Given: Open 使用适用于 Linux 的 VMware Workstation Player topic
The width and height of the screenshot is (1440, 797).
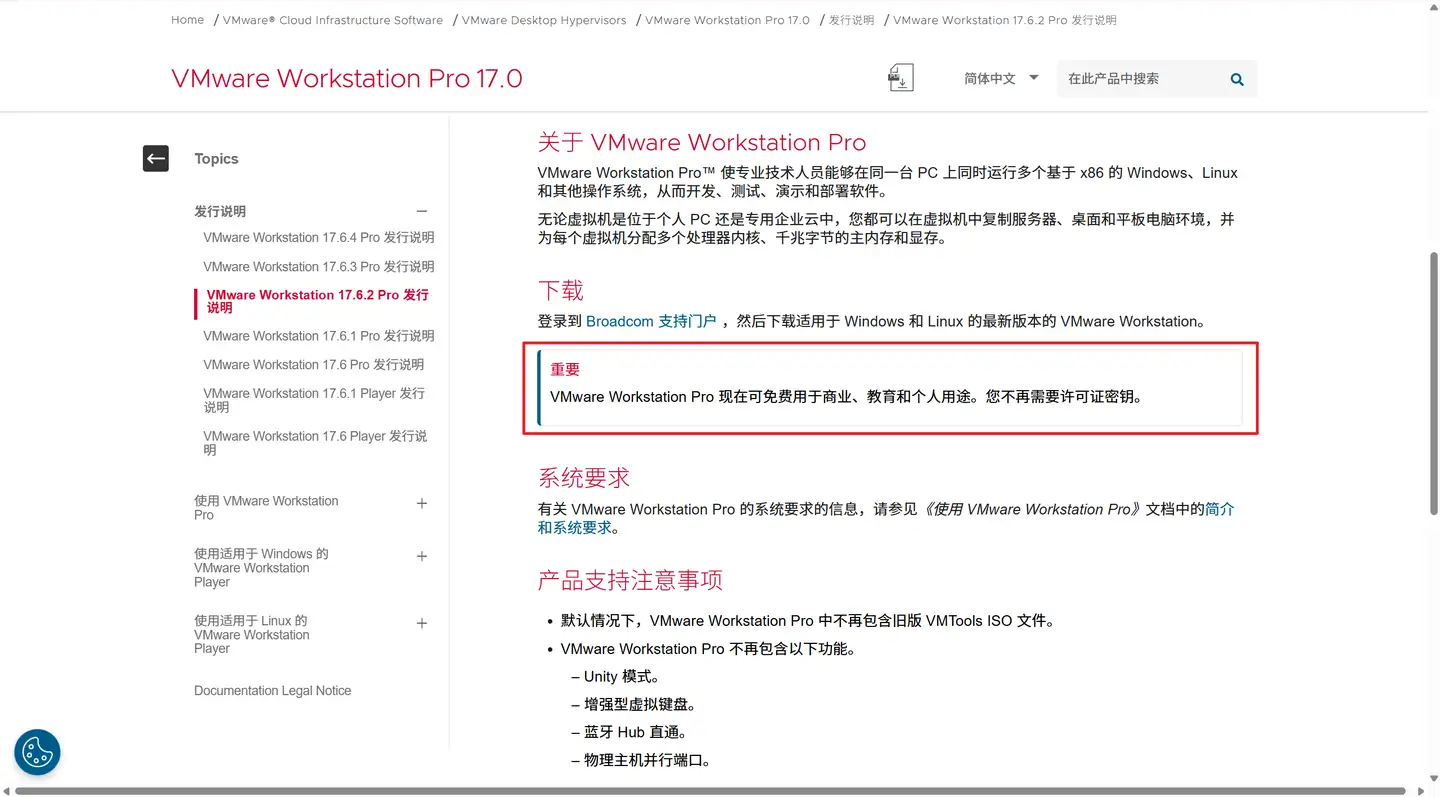Looking at the screenshot, I should click(x=252, y=635).
